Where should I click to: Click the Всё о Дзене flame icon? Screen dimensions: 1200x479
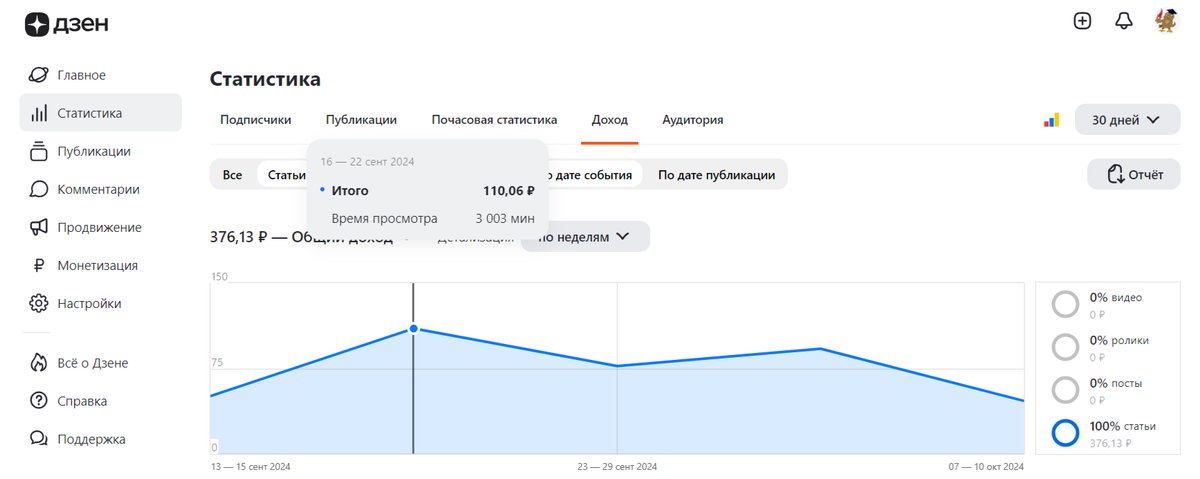(39, 363)
